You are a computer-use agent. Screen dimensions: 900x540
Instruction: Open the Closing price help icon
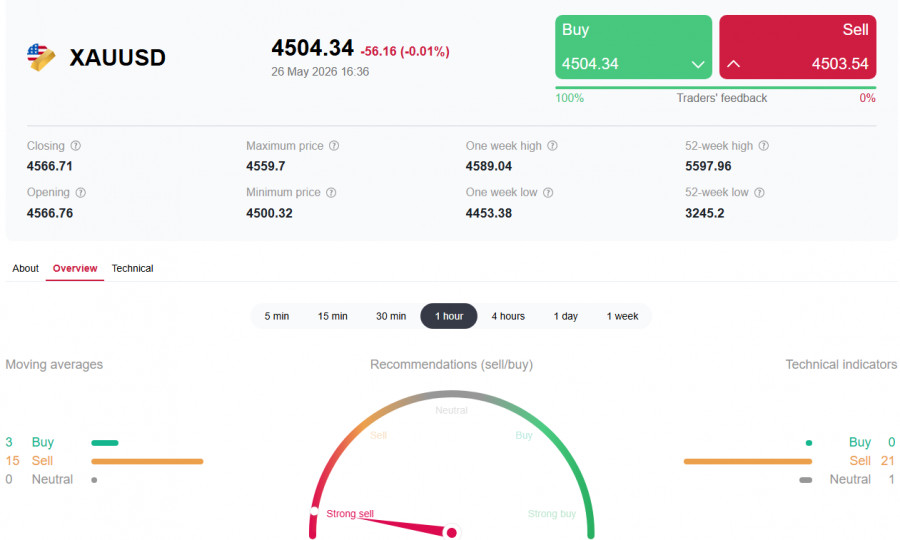(76, 146)
